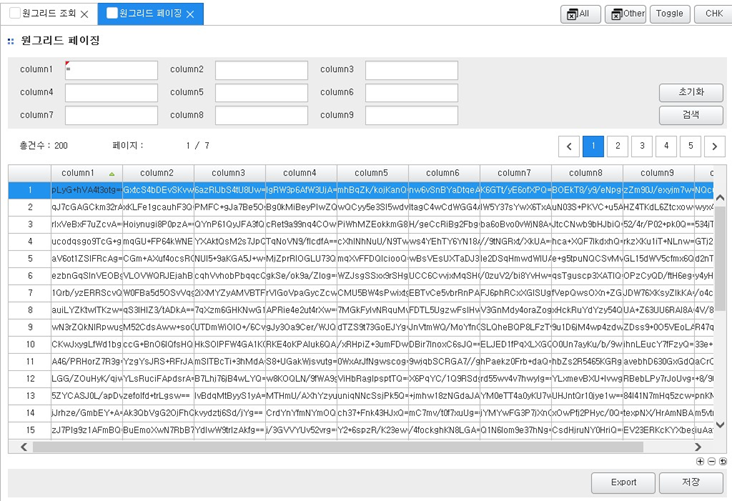This screenshot has height=501, width=732.
Task: Select grid row number 1
Action: click(x=30, y=190)
